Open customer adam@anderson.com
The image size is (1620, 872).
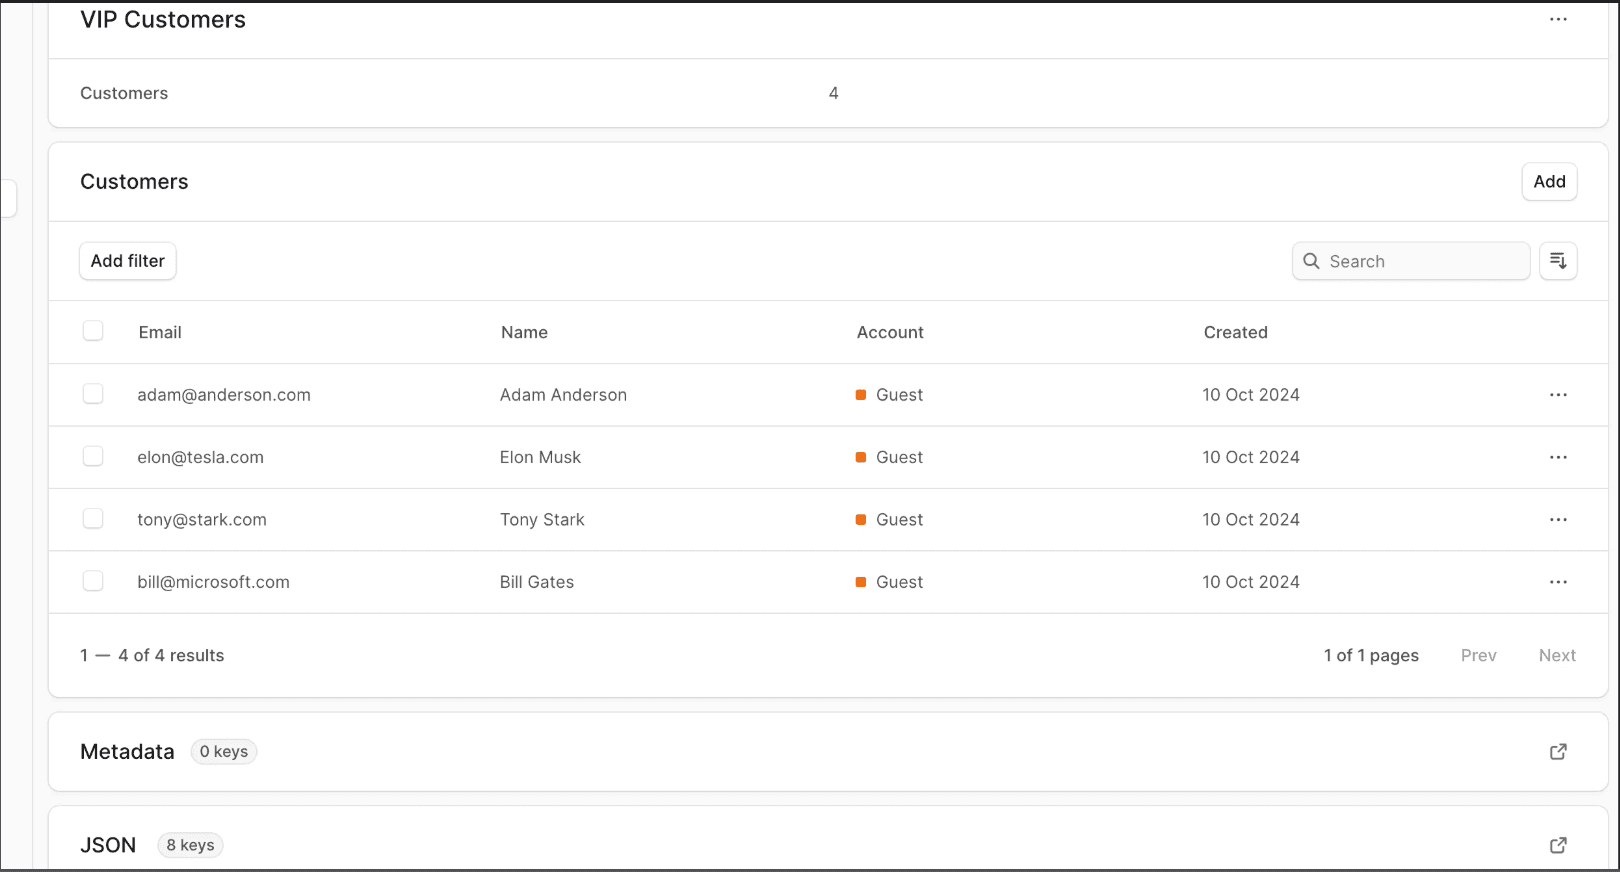click(224, 395)
